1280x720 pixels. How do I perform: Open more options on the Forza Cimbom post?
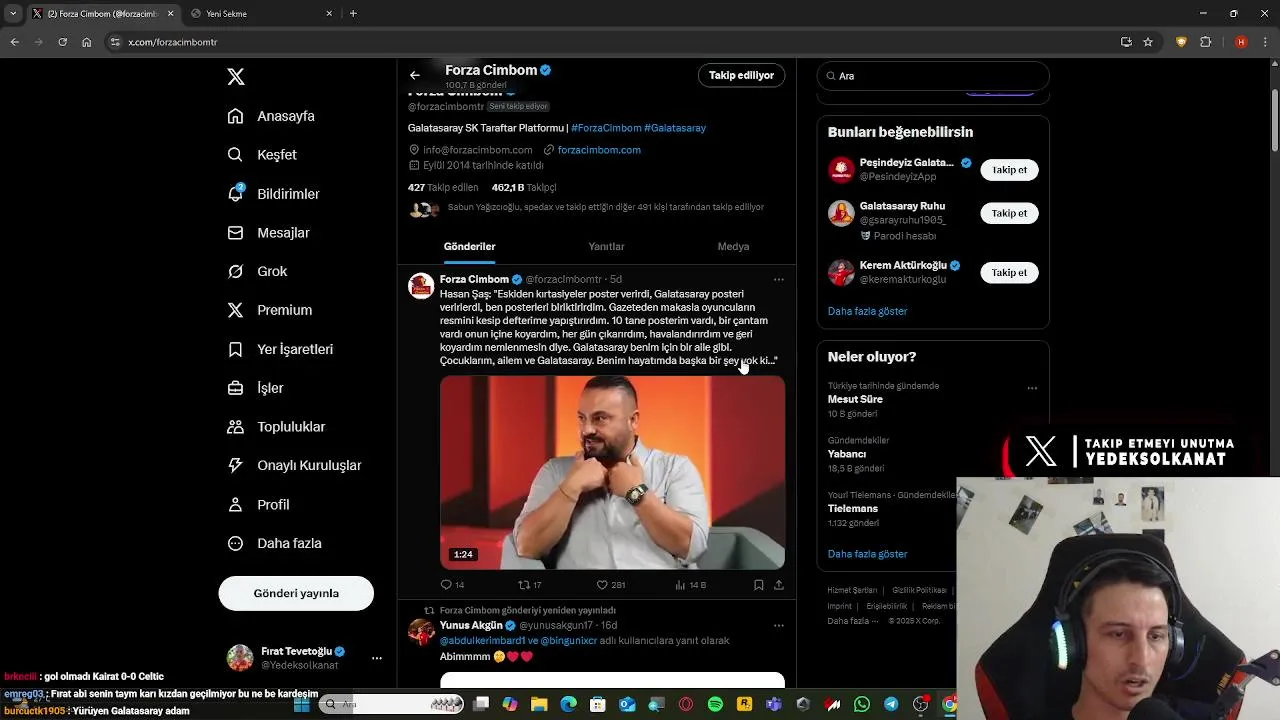point(779,280)
